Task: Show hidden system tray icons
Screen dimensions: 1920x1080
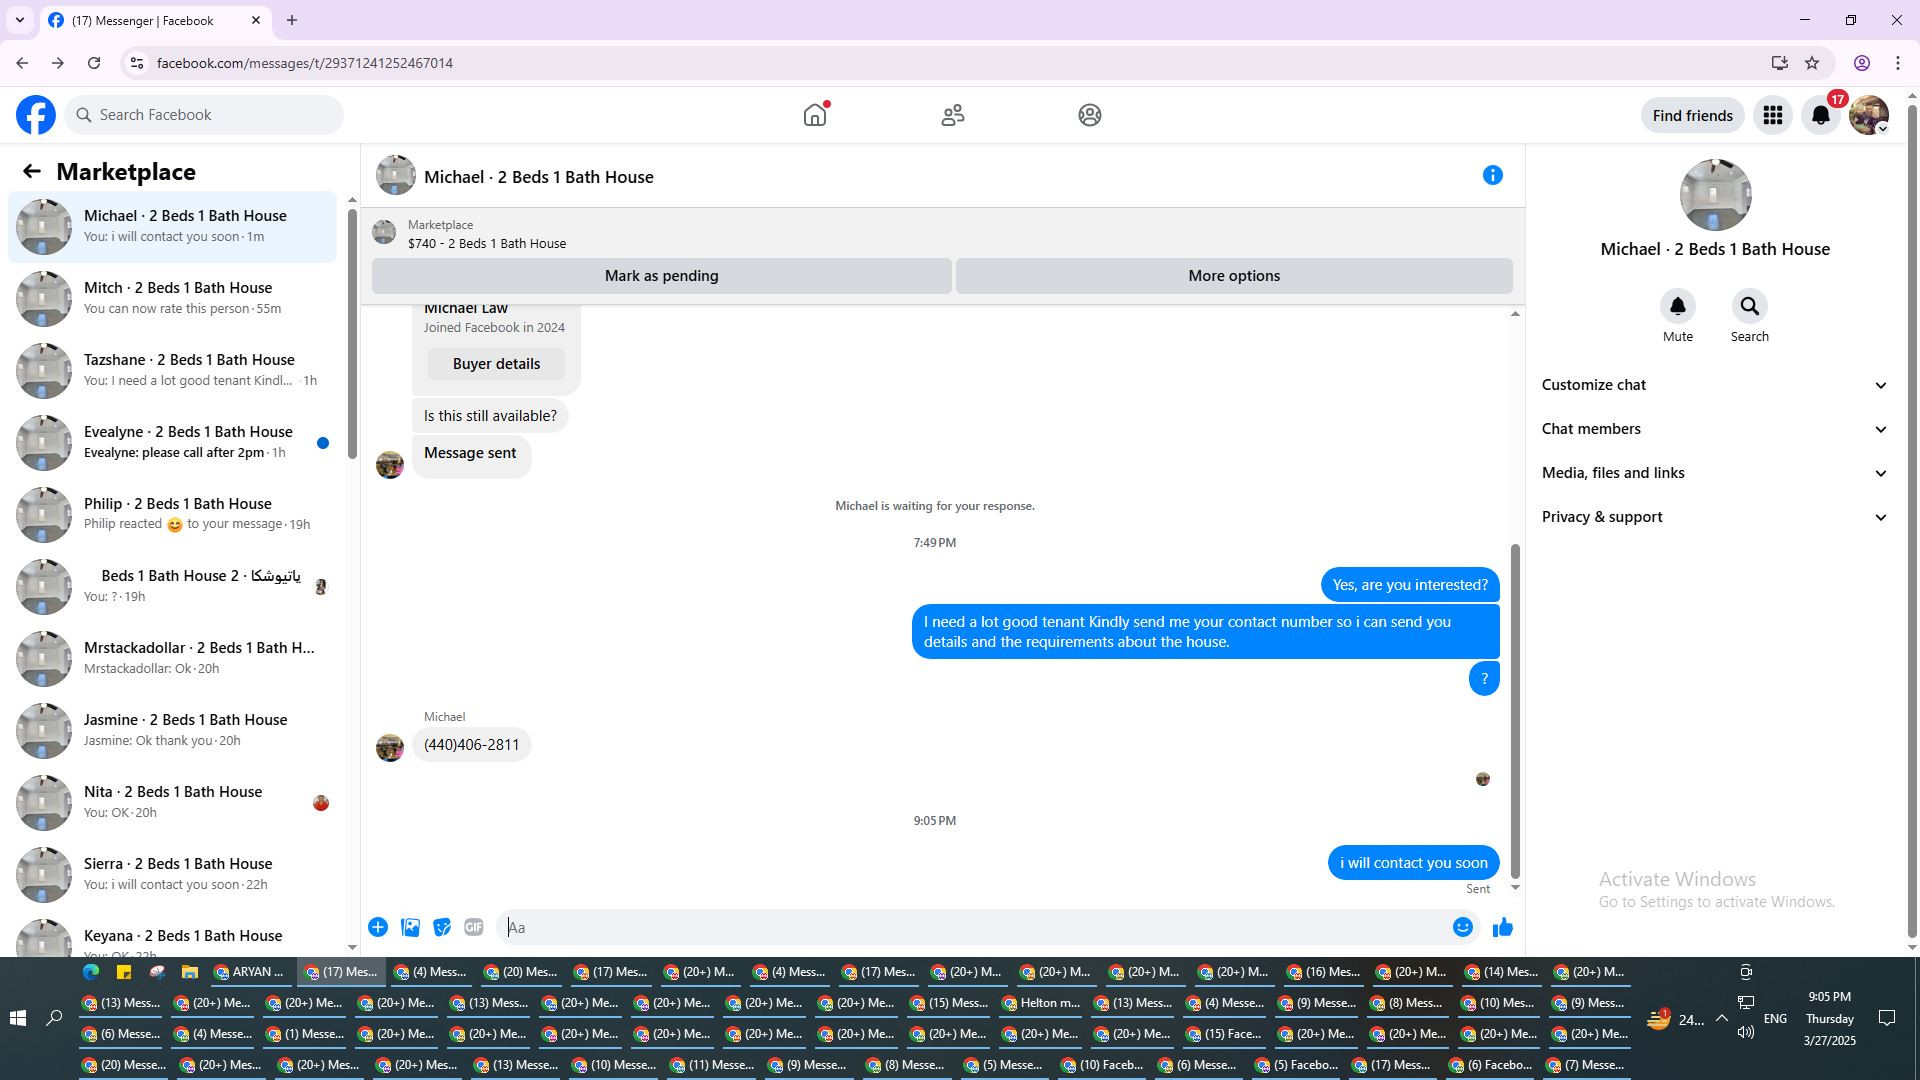Action: click(1721, 1018)
